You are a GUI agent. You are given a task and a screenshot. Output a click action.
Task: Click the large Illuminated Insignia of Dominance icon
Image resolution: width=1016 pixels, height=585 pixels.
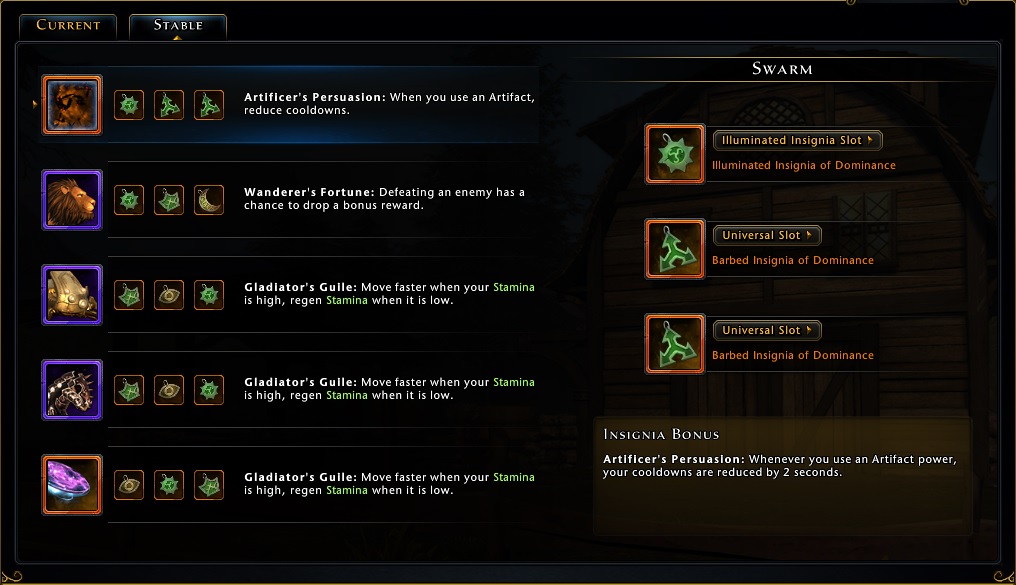pyautogui.click(x=675, y=154)
